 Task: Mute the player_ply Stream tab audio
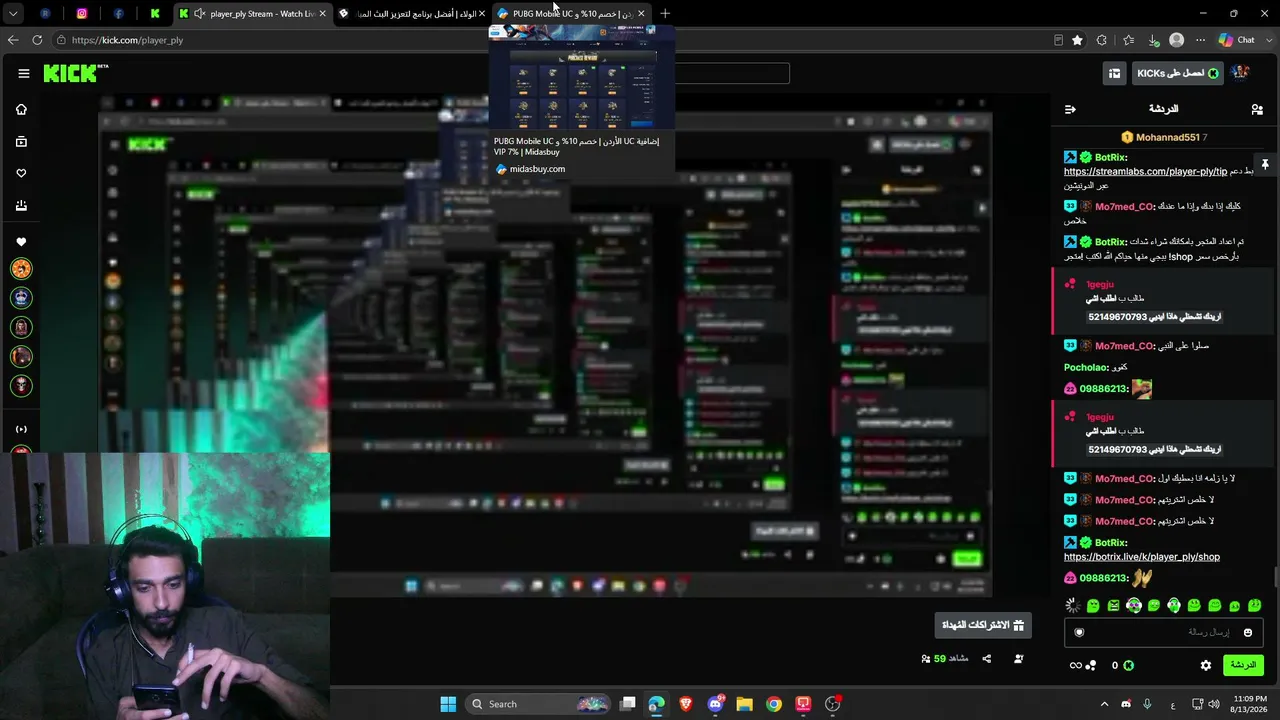(x=199, y=14)
